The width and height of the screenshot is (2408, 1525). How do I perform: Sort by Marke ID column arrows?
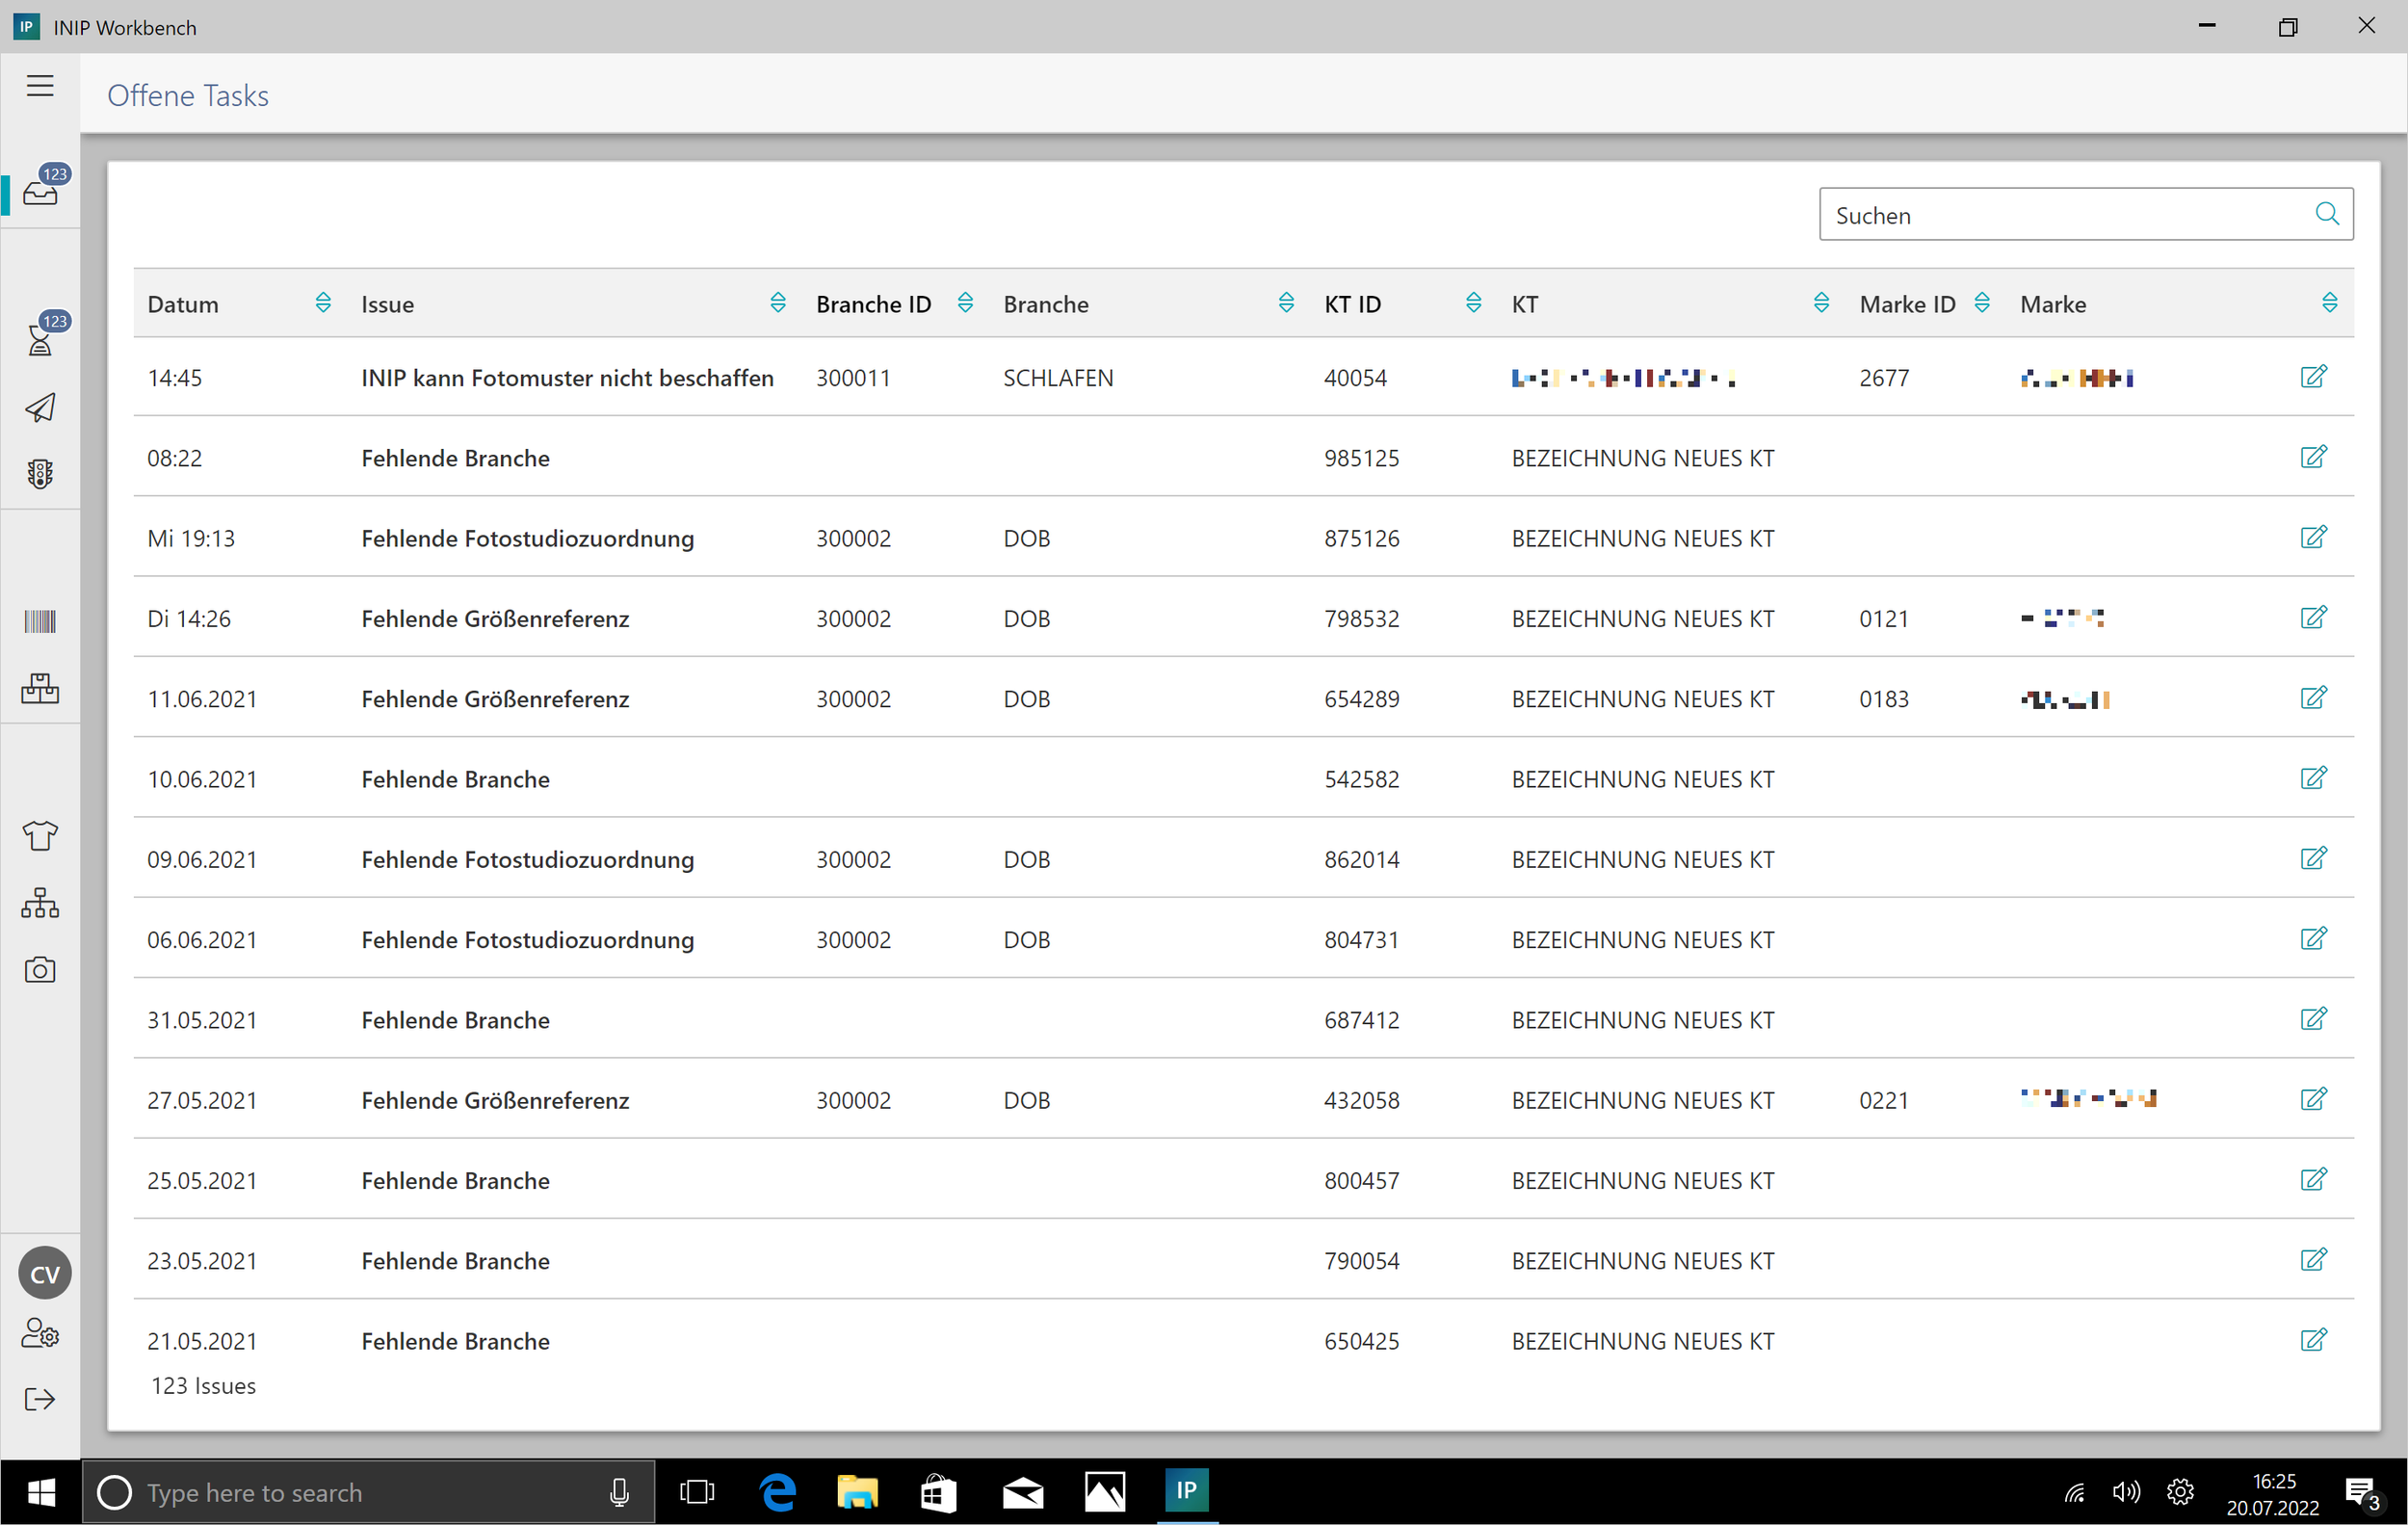1982,303
